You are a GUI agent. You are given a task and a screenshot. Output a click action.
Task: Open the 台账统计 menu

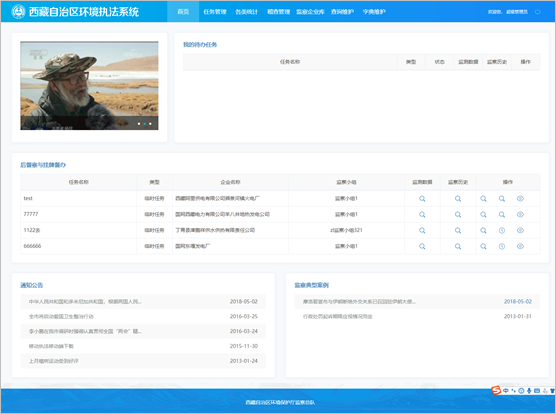246,12
